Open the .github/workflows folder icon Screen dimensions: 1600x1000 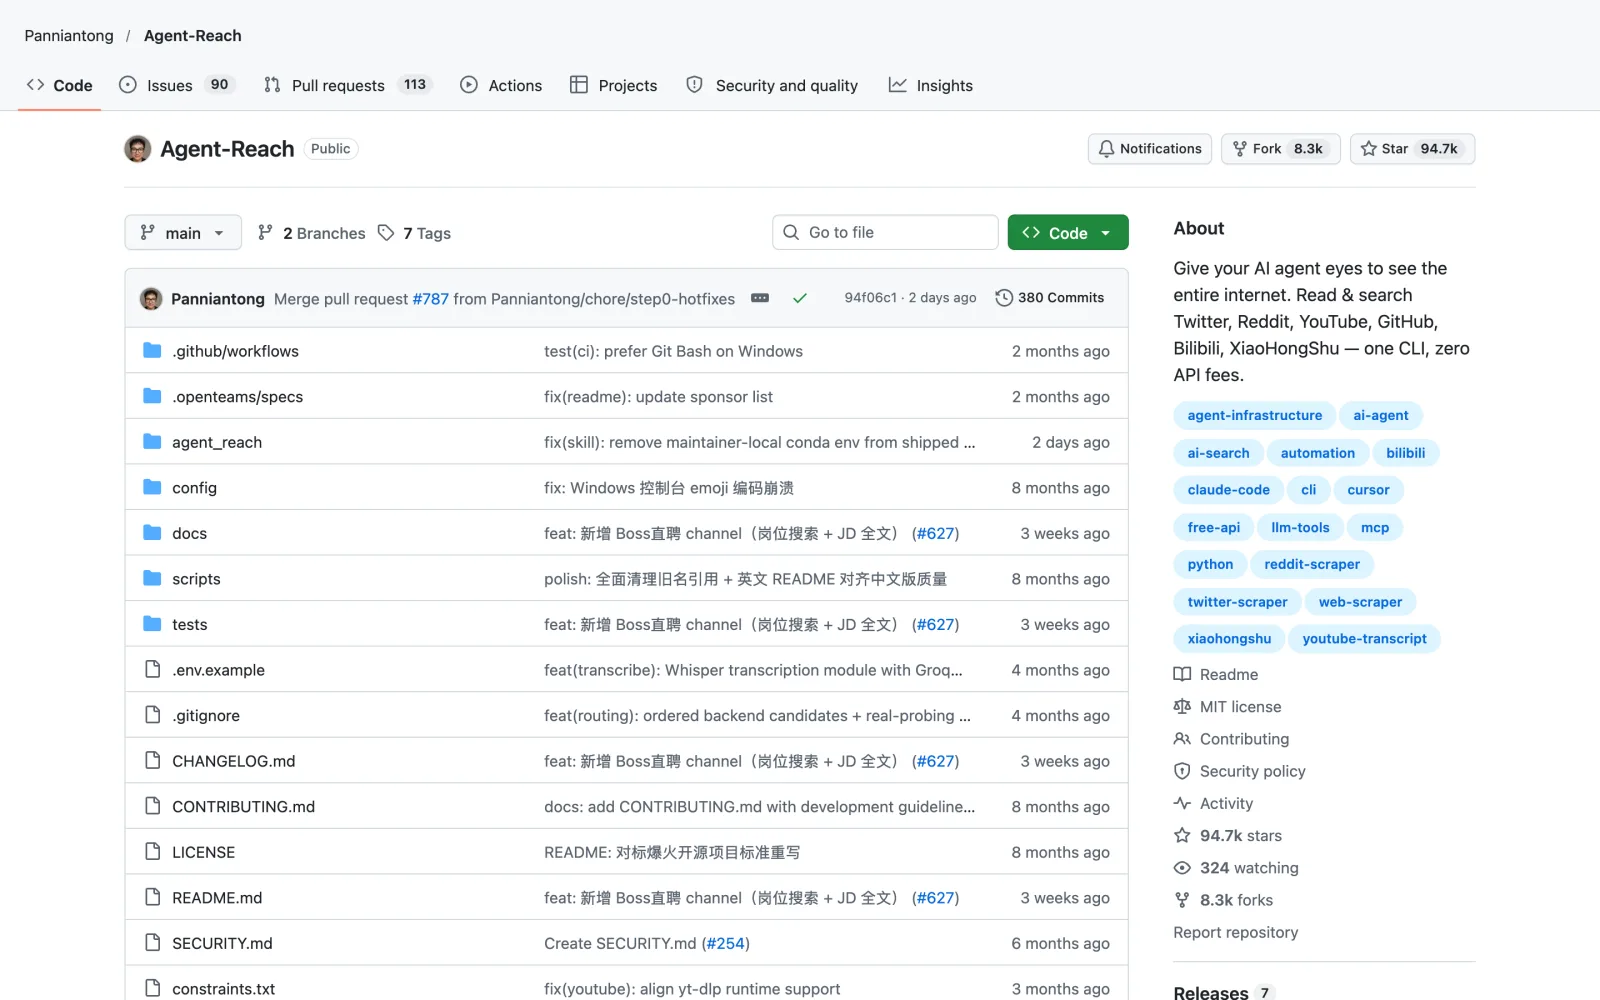click(x=152, y=351)
